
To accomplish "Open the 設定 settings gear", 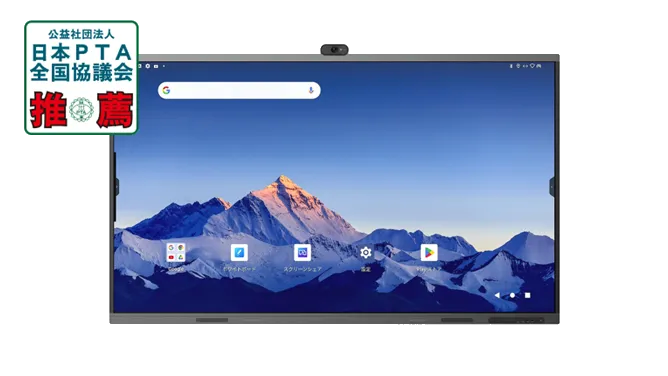I will tap(366, 253).
